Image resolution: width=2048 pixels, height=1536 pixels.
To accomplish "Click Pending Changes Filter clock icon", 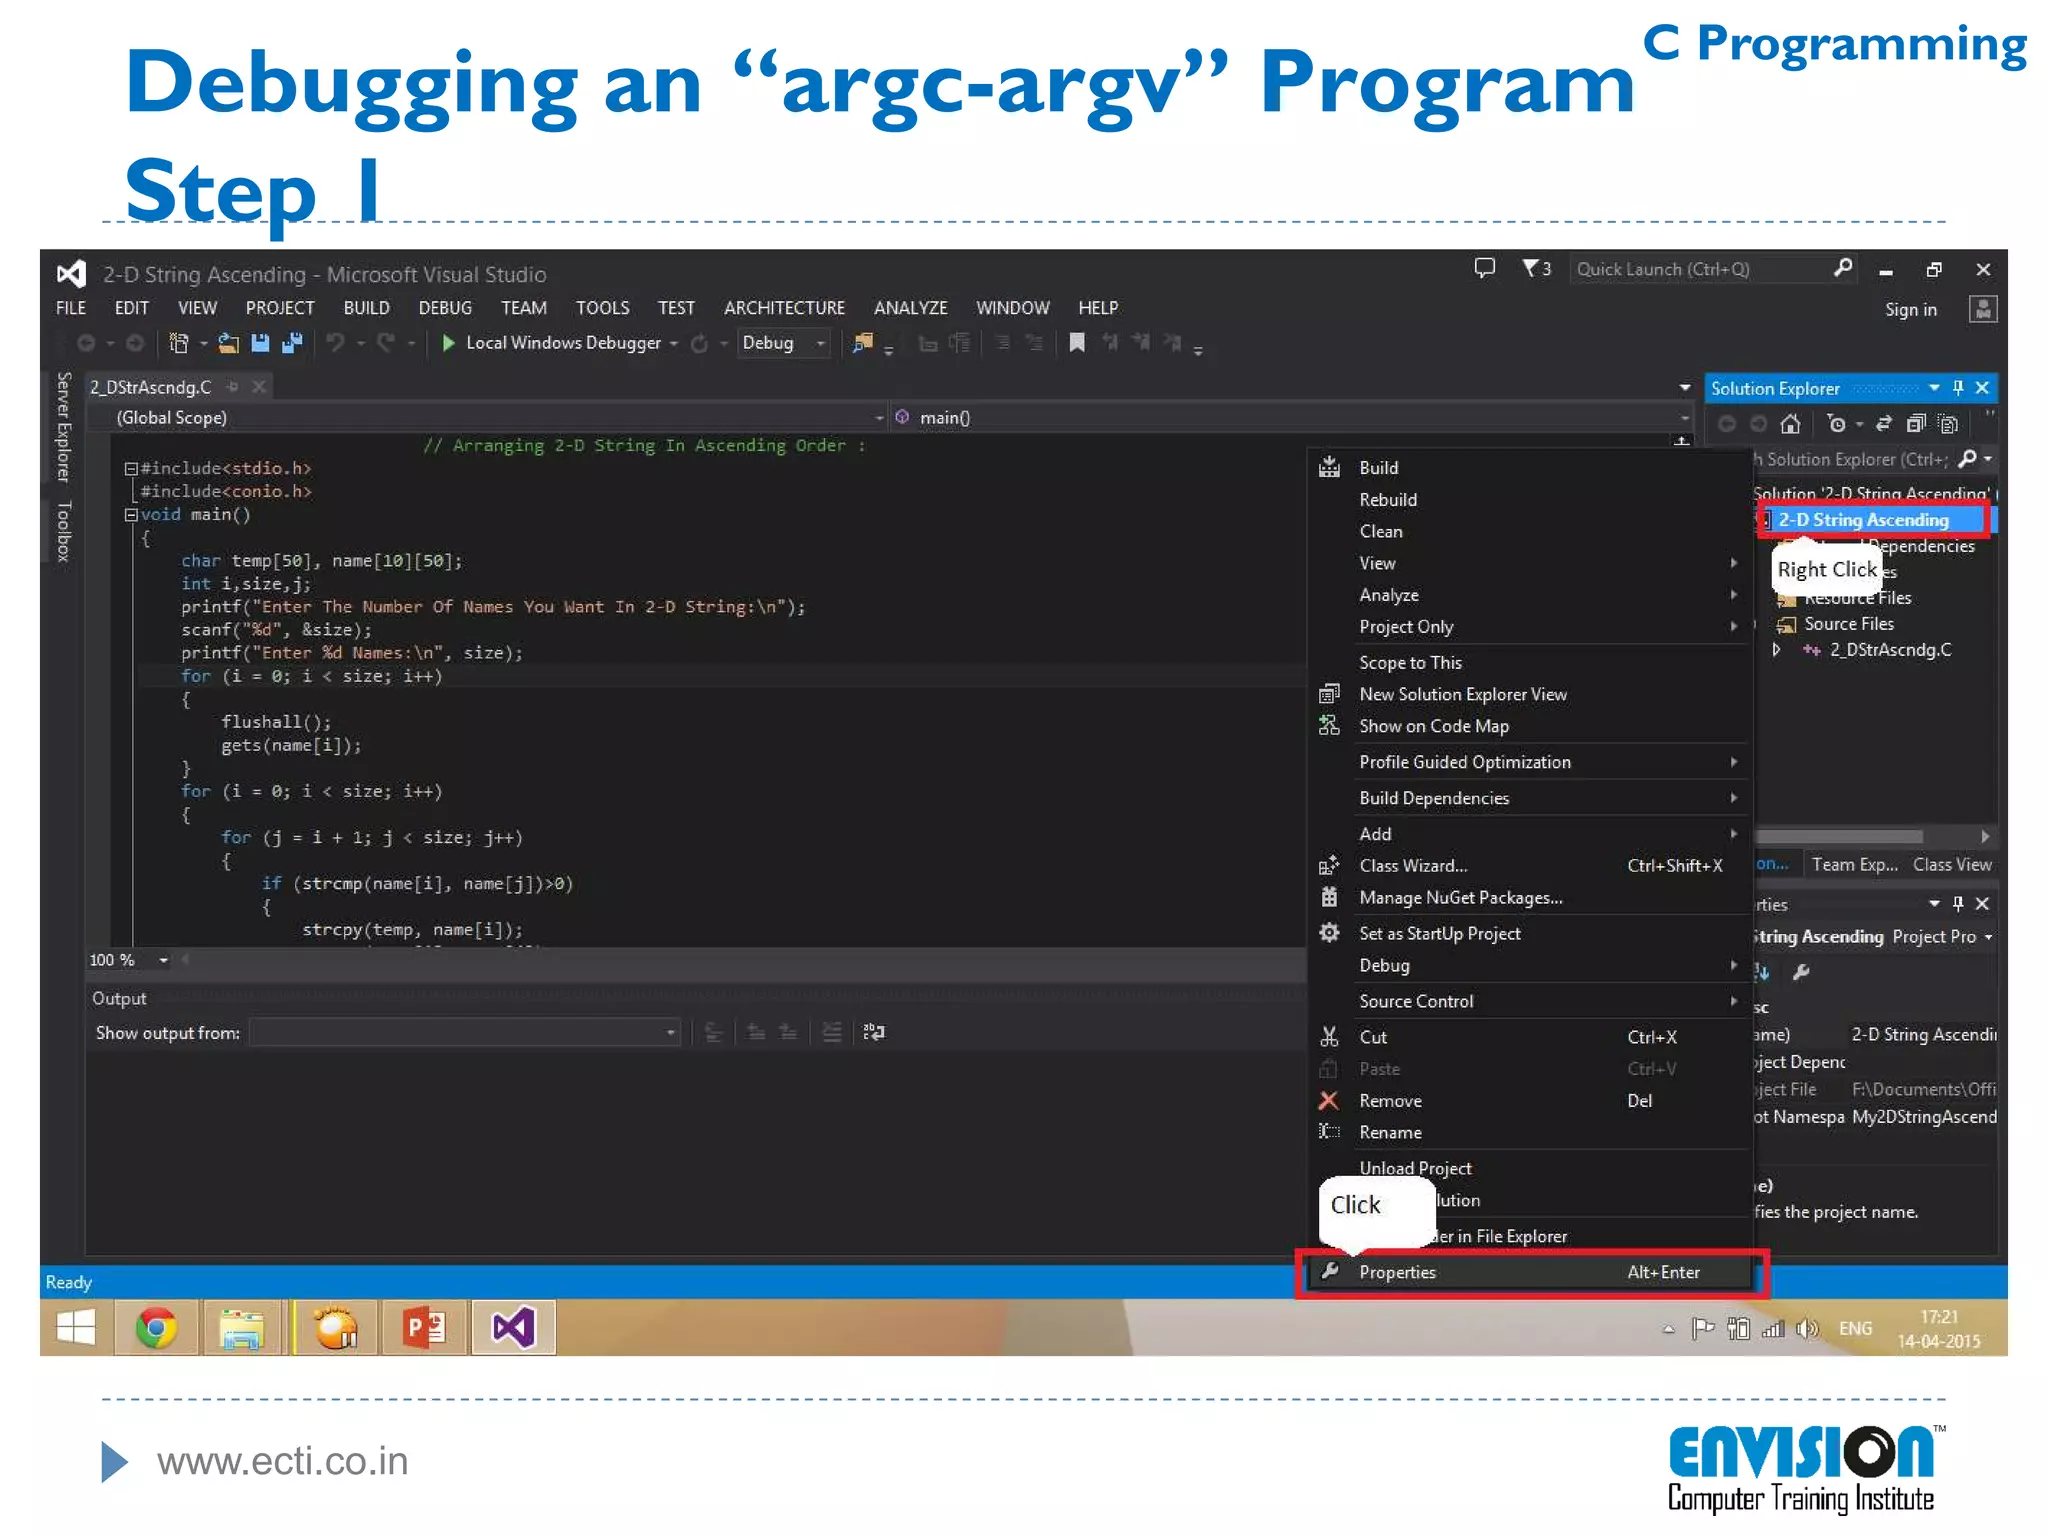I will coord(1836,424).
